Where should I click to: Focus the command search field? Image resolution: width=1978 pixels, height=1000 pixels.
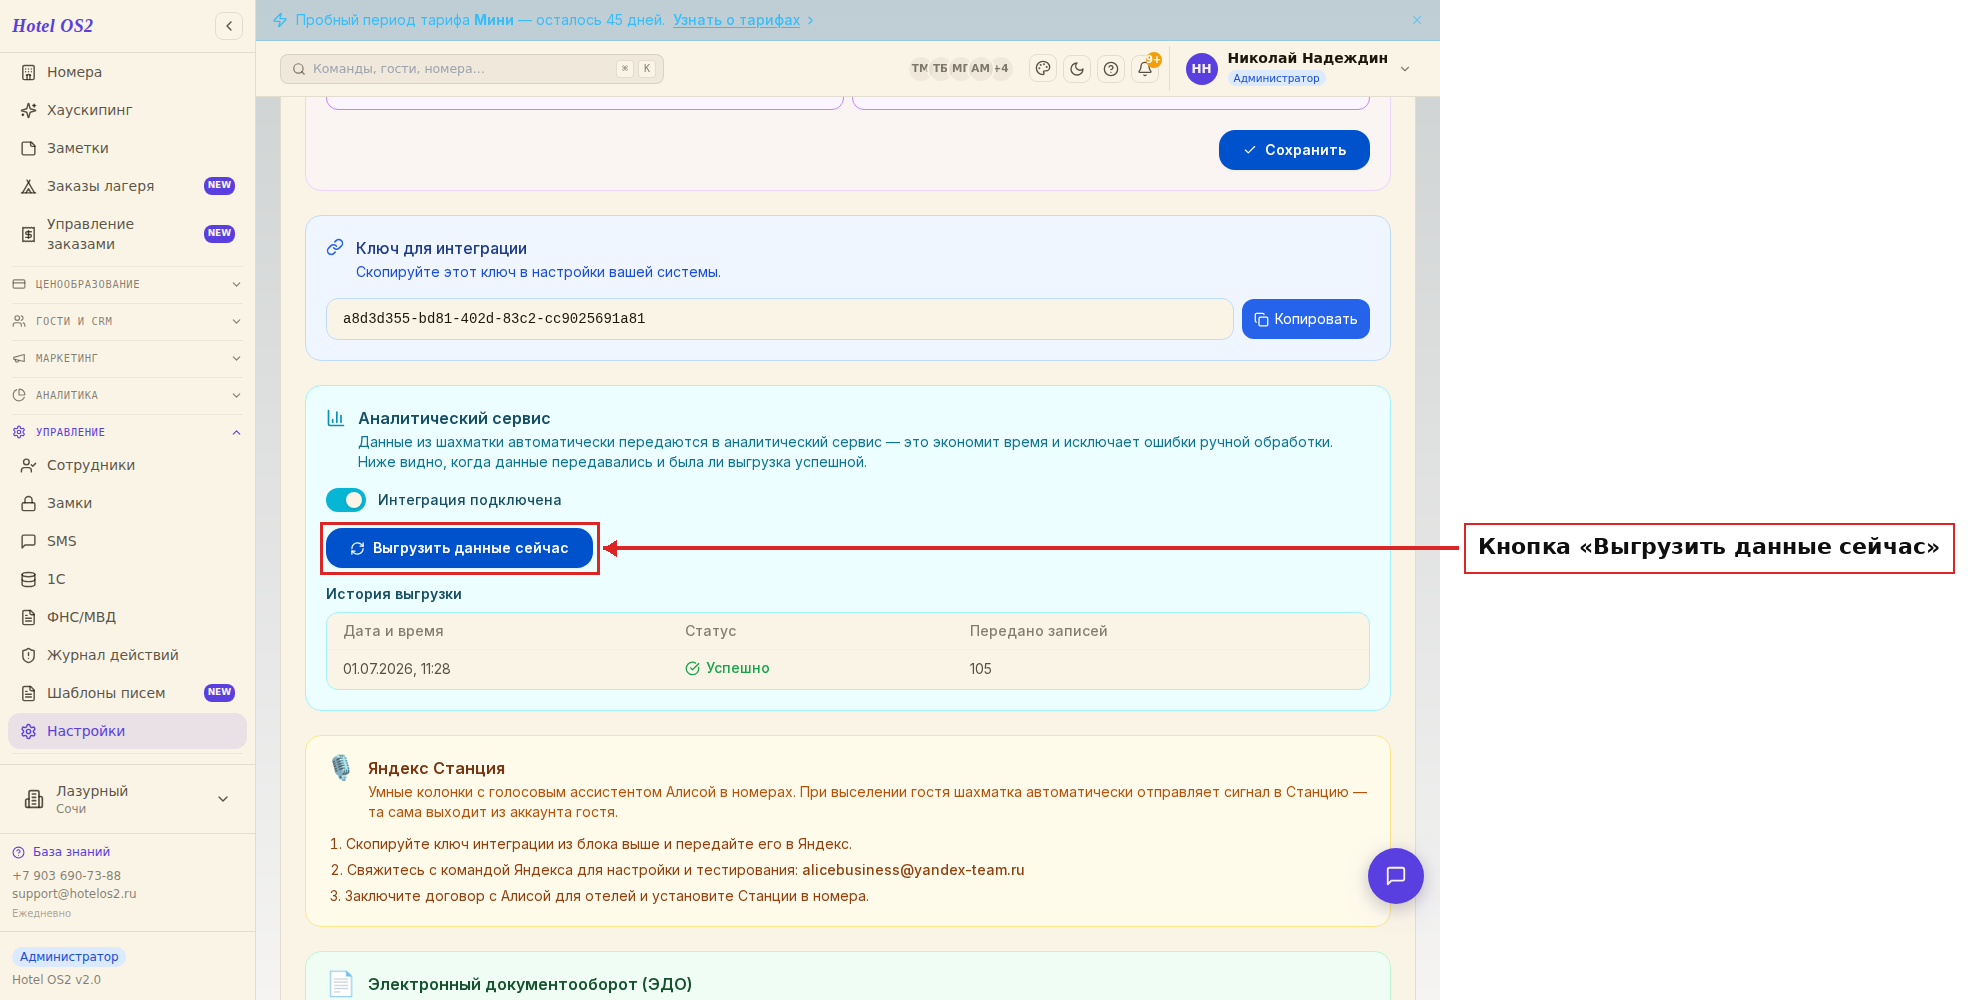click(472, 69)
